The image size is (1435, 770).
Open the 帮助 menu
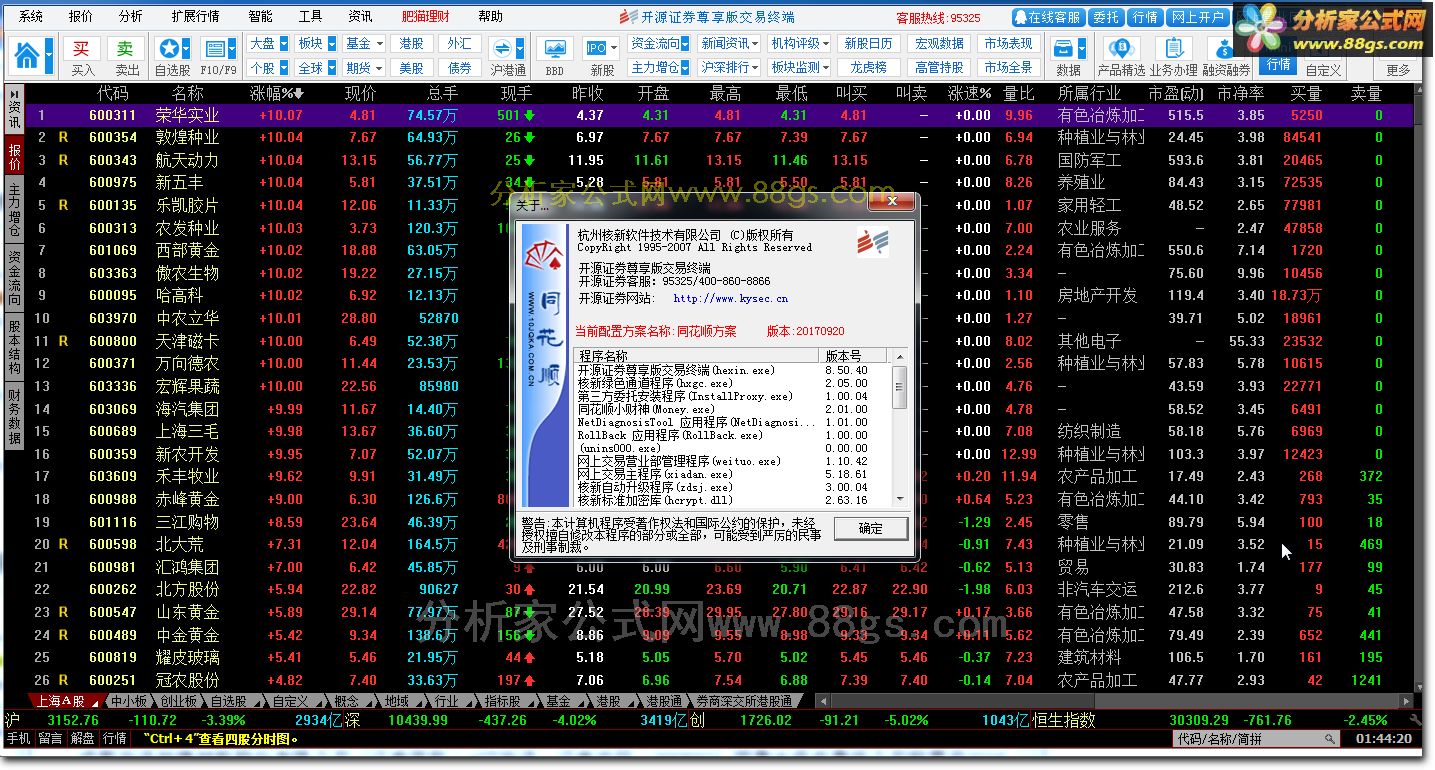coord(490,17)
